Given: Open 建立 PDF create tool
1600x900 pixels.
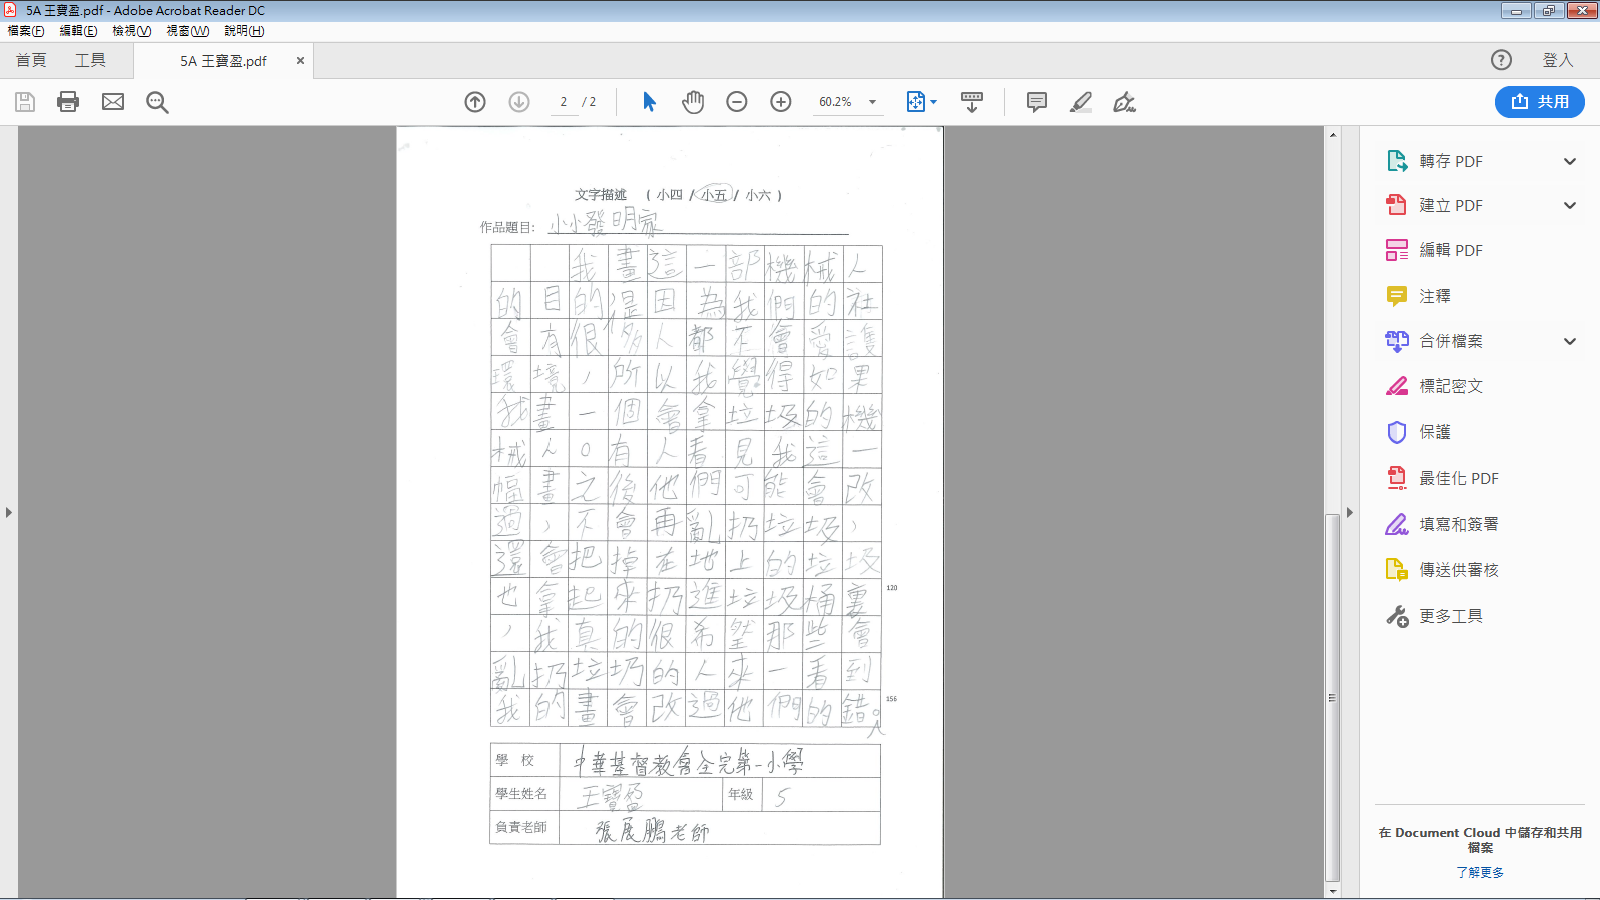Looking at the screenshot, I should 1451,205.
